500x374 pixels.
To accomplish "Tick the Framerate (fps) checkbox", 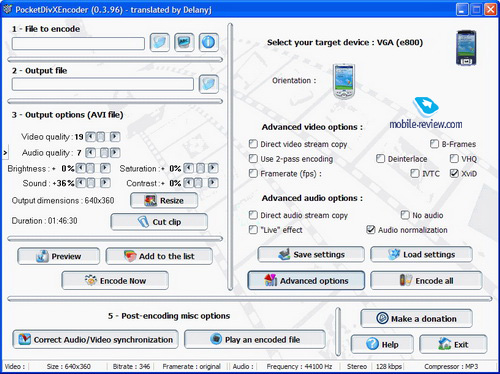I will (x=253, y=173).
